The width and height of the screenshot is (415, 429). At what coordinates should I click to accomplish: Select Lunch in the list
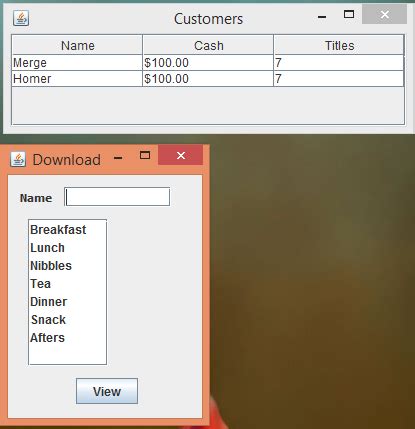click(x=68, y=248)
